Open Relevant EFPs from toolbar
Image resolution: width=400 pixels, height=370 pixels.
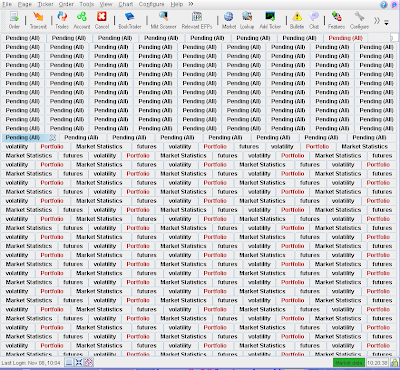coord(197,20)
